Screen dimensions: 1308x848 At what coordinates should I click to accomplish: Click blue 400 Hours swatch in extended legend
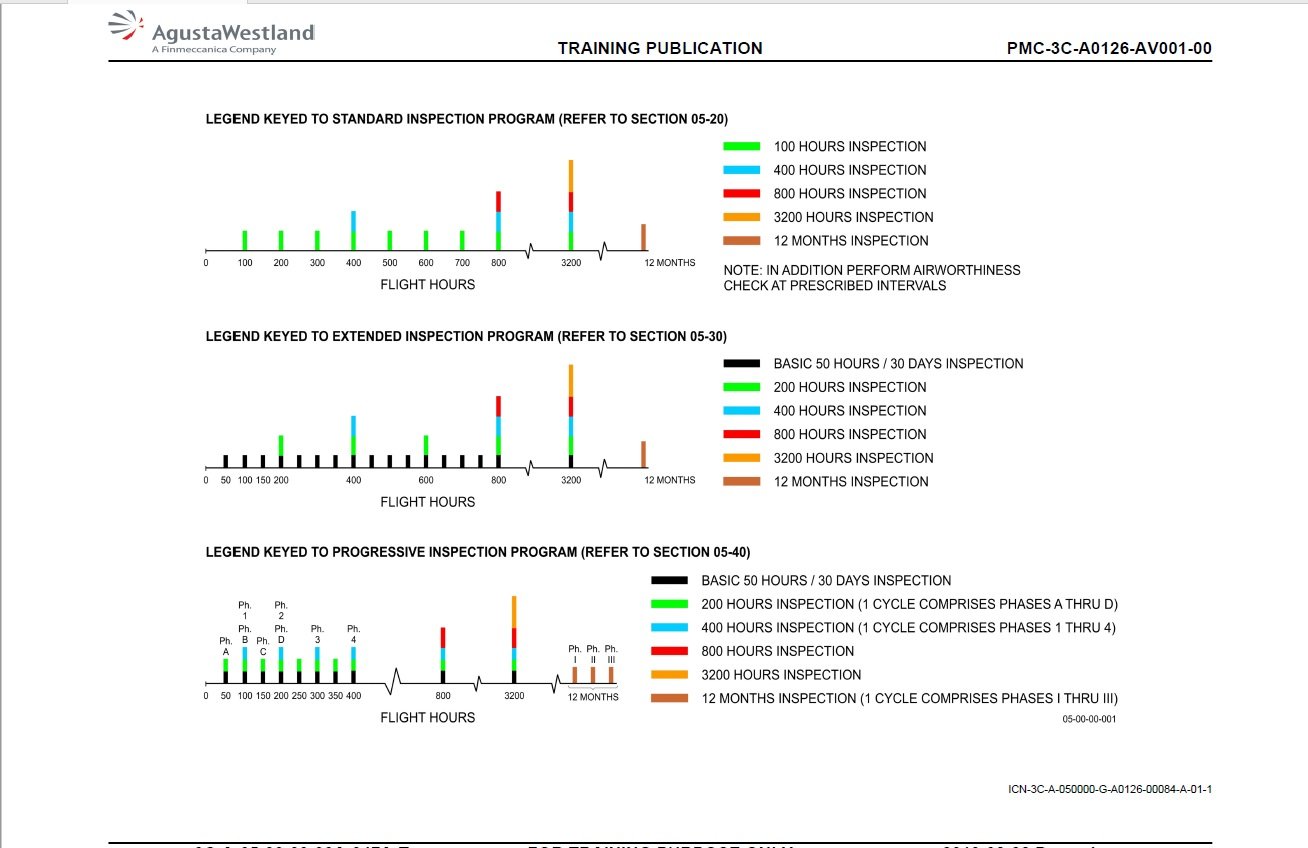pyautogui.click(x=741, y=411)
